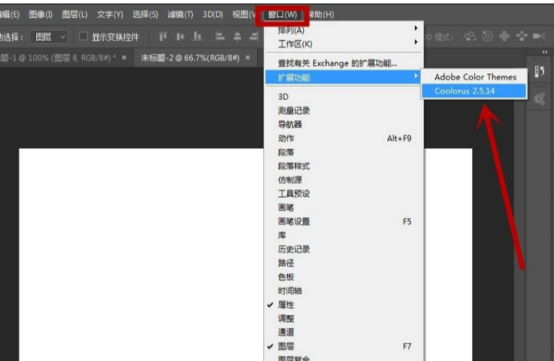Screen dimensions: 554x361
Task: Expand the collapsed panel dock arrows
Action: pyautogui.click(x=545, y=52)
